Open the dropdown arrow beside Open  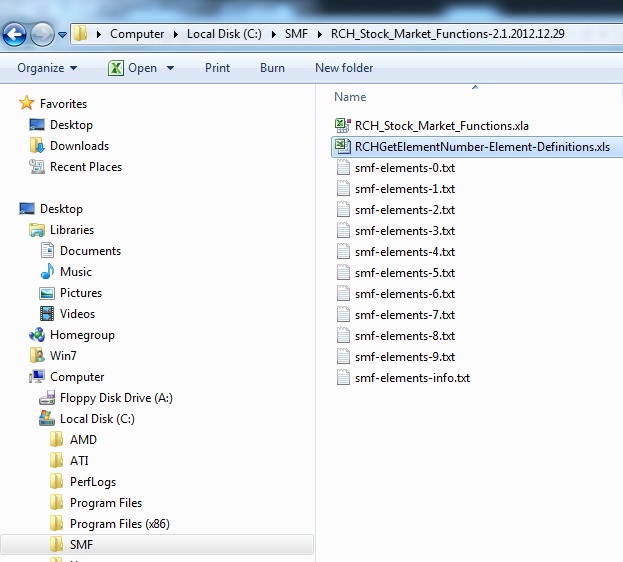click(x=170, y=68)
